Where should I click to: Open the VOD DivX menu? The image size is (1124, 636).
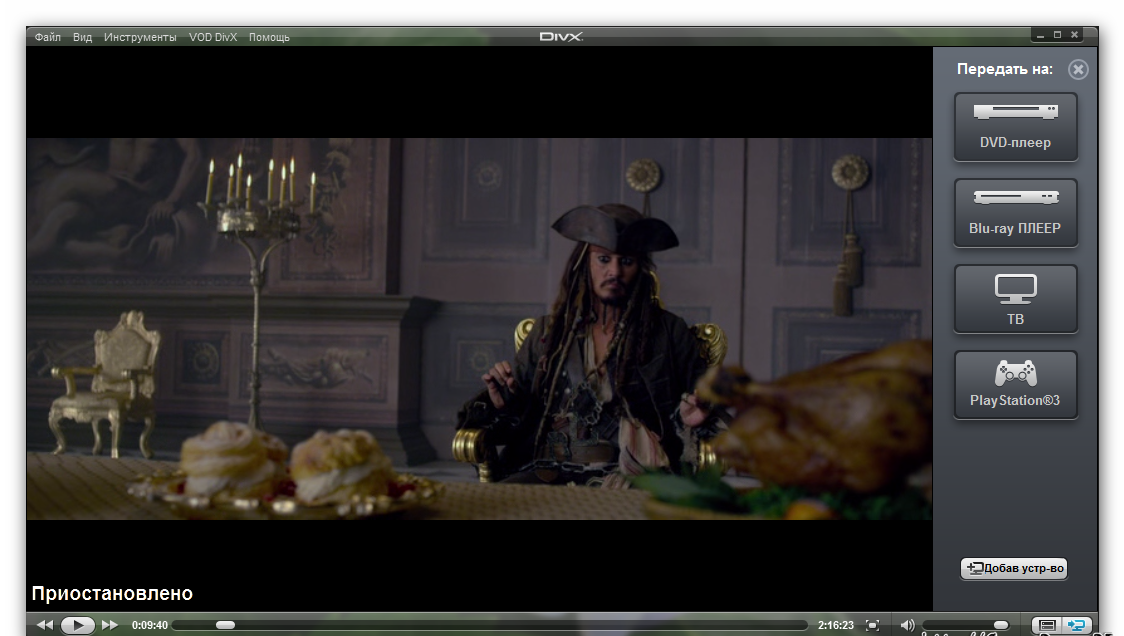point(213,37)
